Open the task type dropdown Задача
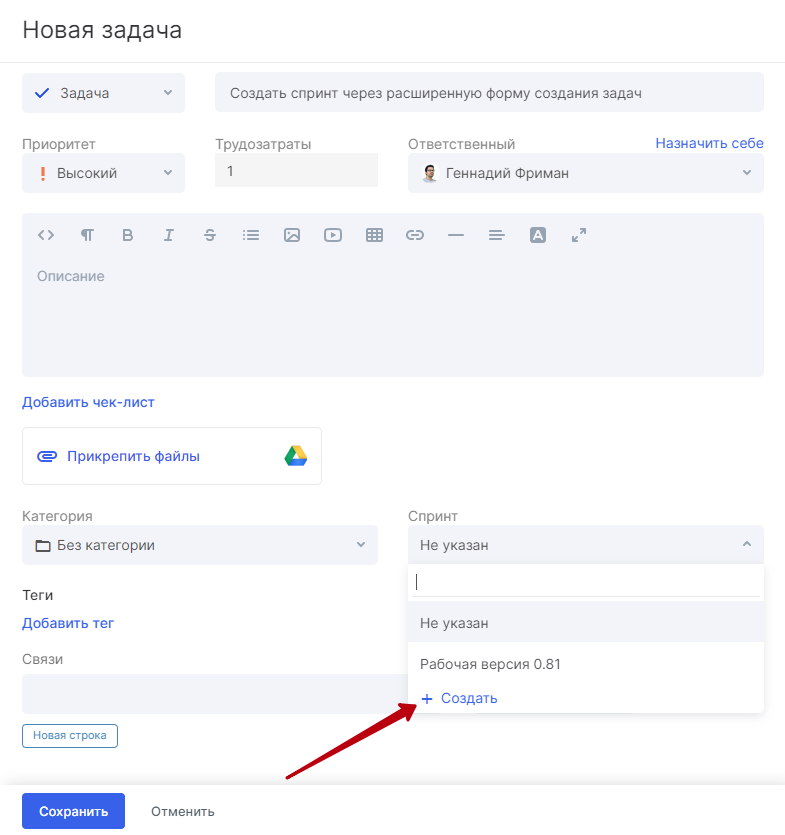 tap(103, 93)
